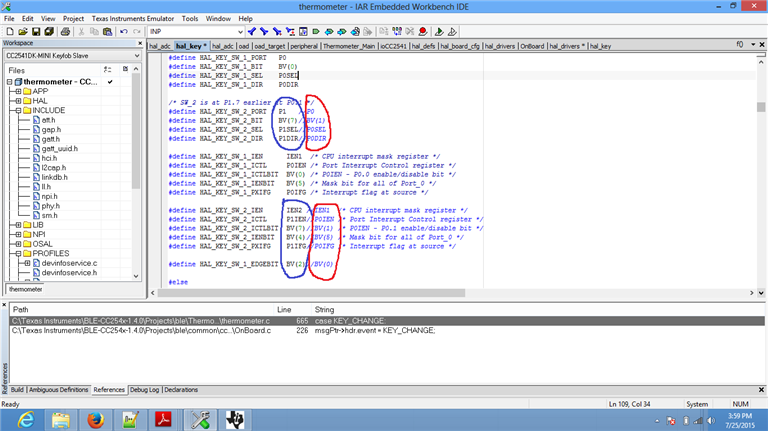Click the Redo arrow icon
This screenshot has width=768, height=431.
pyautogui.click(x=137, y=32)
